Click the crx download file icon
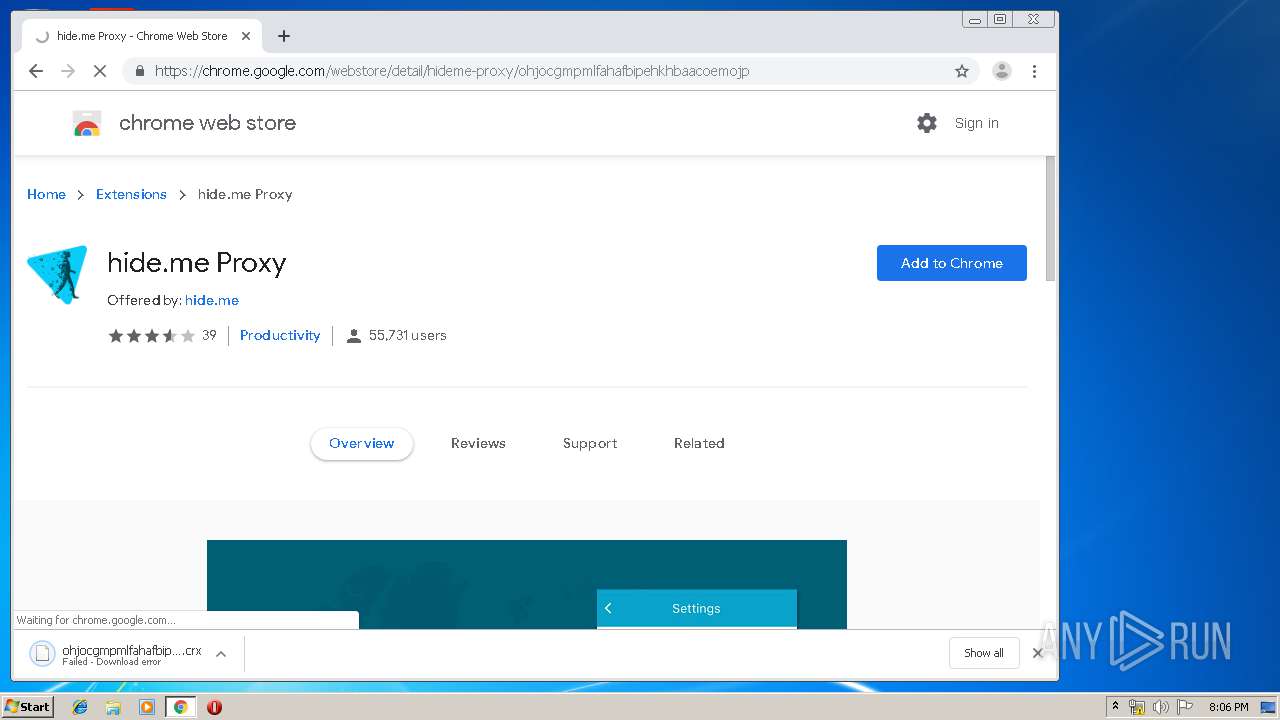Viewport: 1280px width, 720px height. click(42, 653)
